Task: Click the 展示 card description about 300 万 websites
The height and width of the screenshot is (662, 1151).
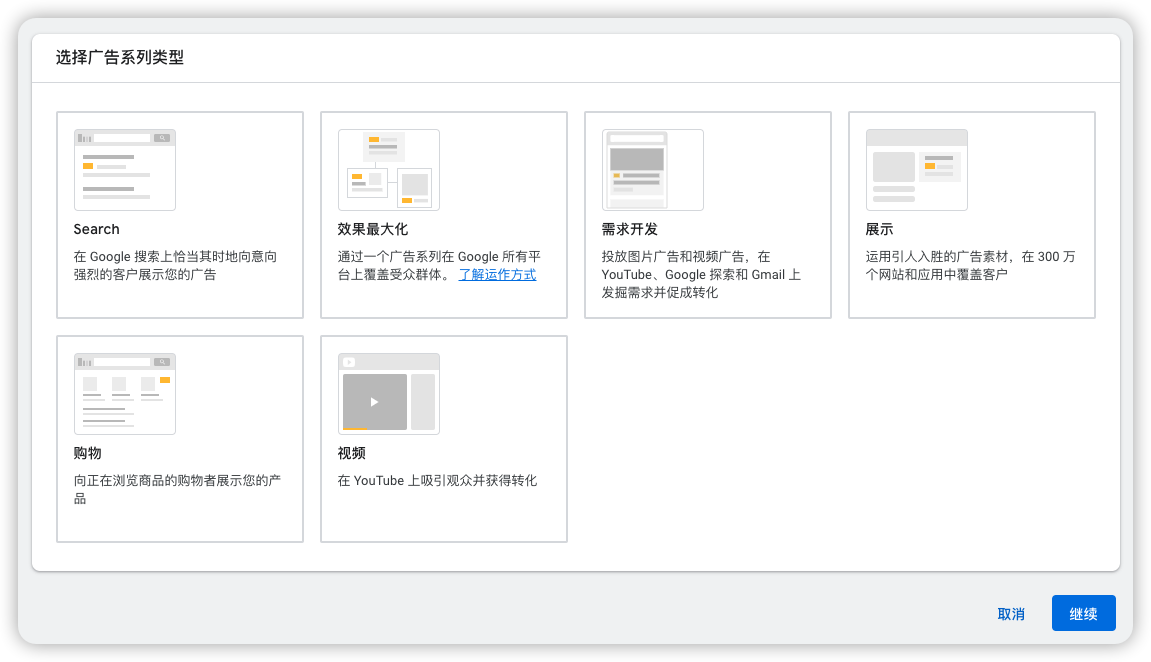Action: [970, 265]
